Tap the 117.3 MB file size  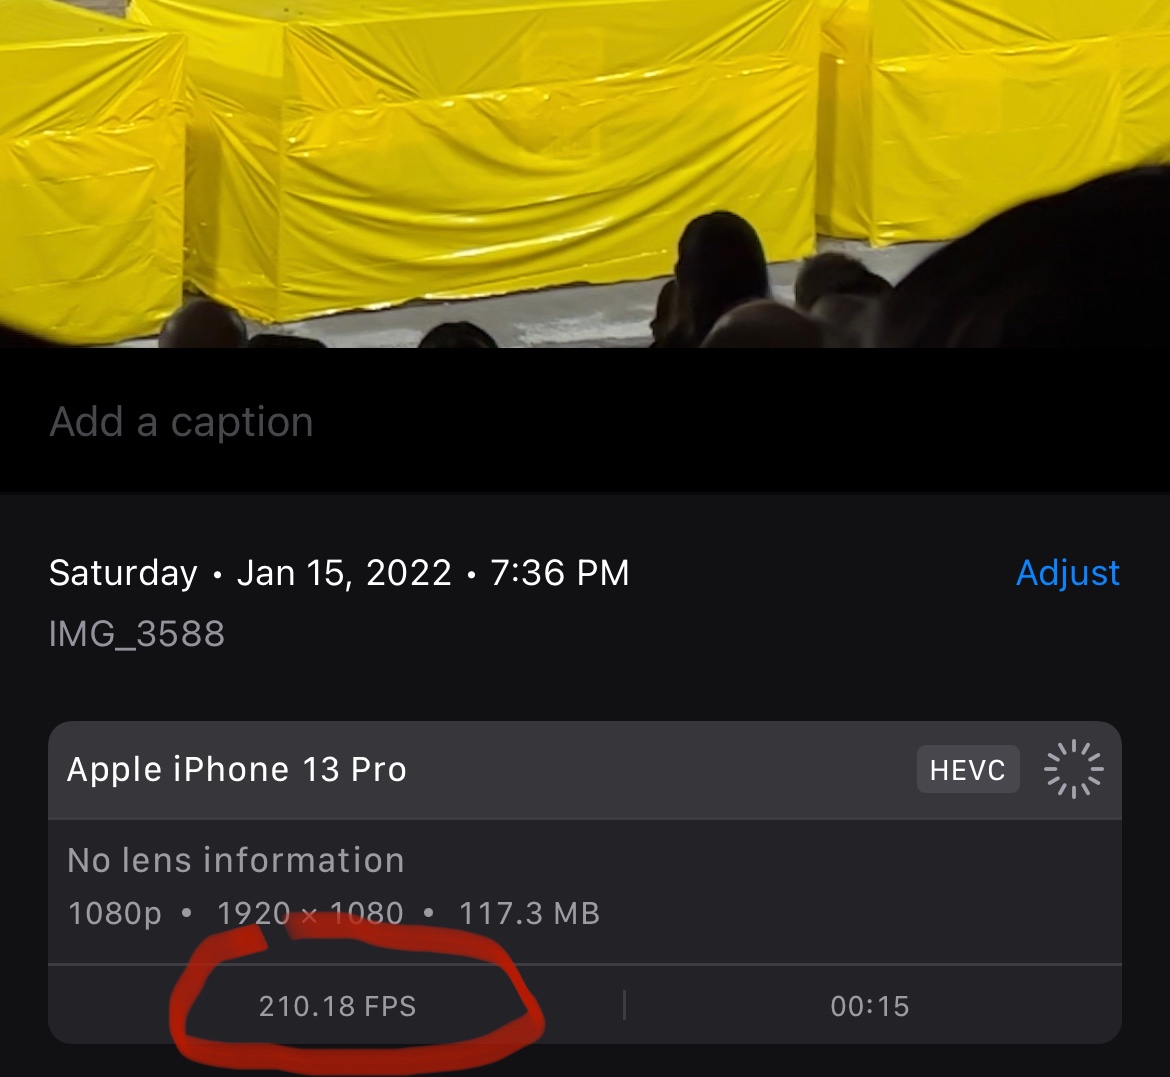(529, 913)
